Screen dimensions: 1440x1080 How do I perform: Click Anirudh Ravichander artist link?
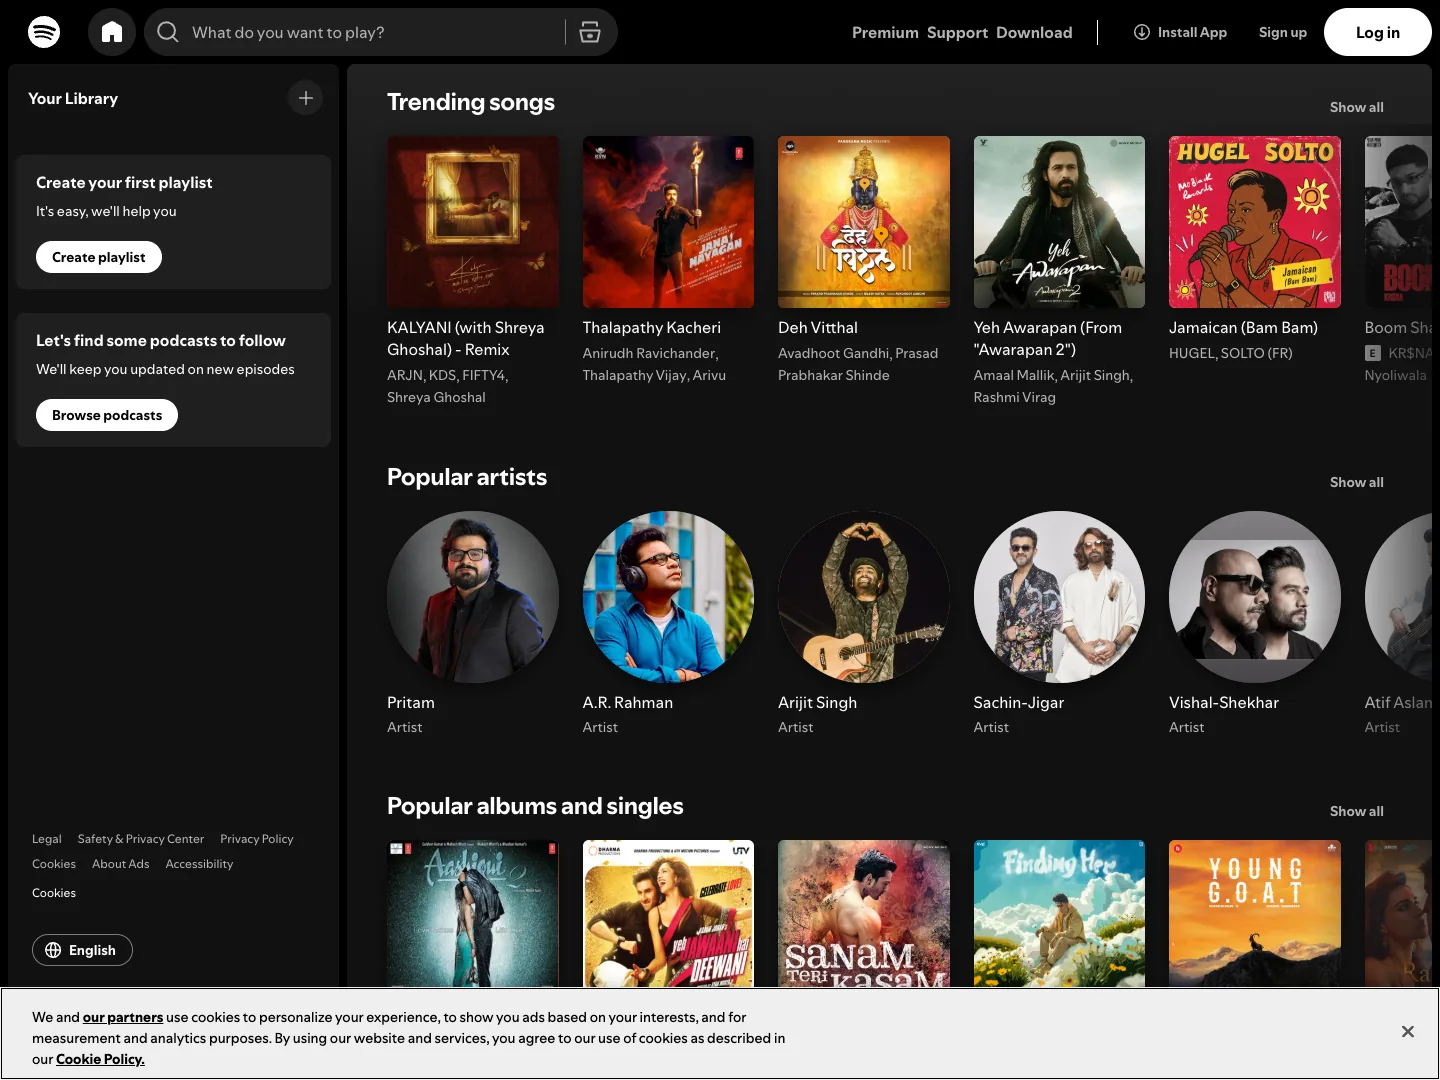click(649, 353)
